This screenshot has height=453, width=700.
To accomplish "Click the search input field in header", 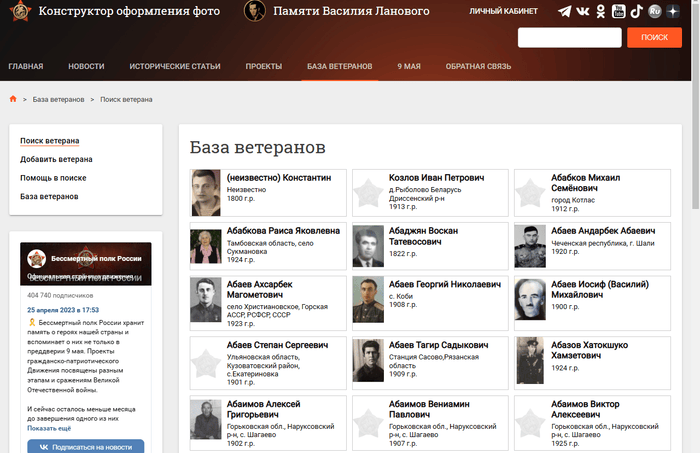I will point(569,37).
